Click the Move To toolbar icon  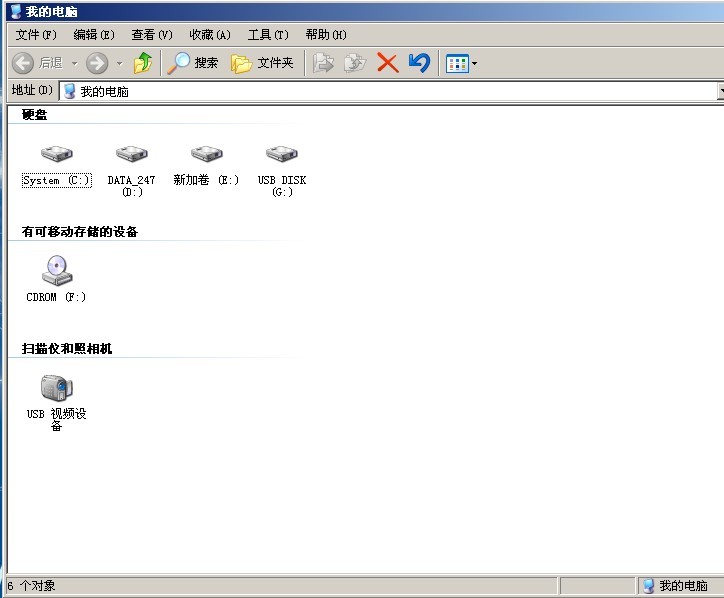pos(323,63)
